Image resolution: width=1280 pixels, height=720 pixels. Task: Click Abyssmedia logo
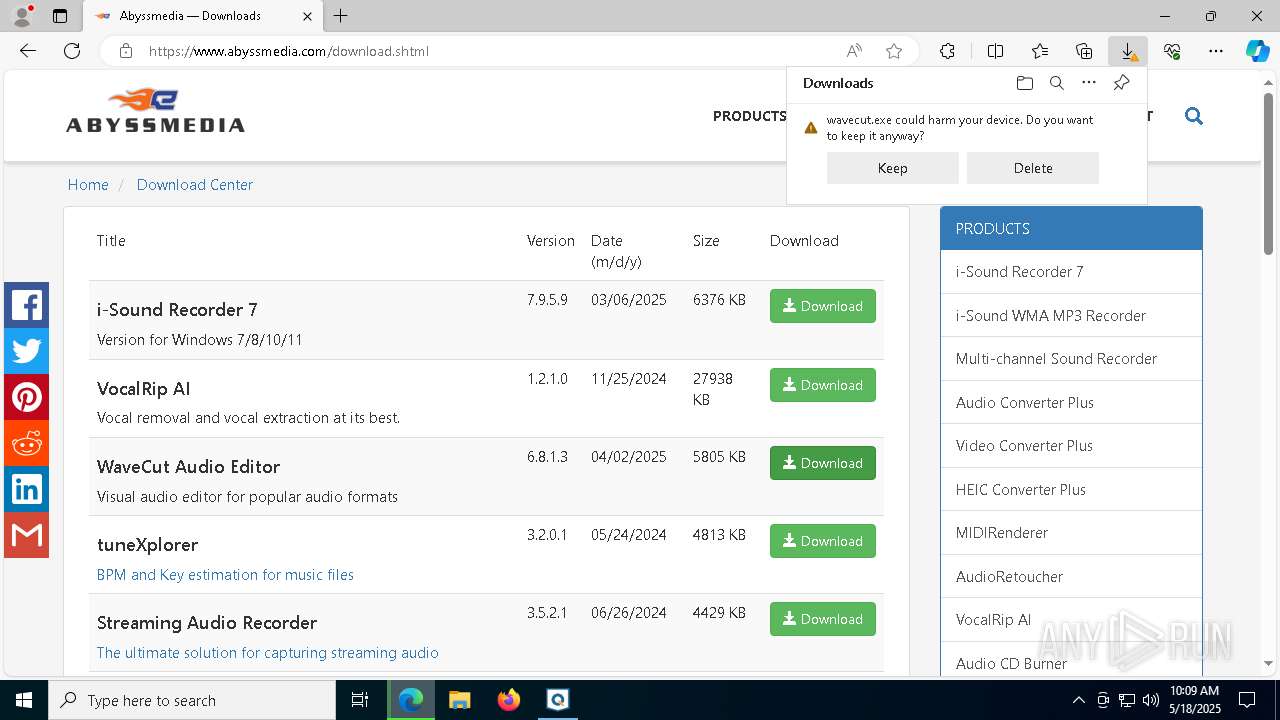pos(155,111)
